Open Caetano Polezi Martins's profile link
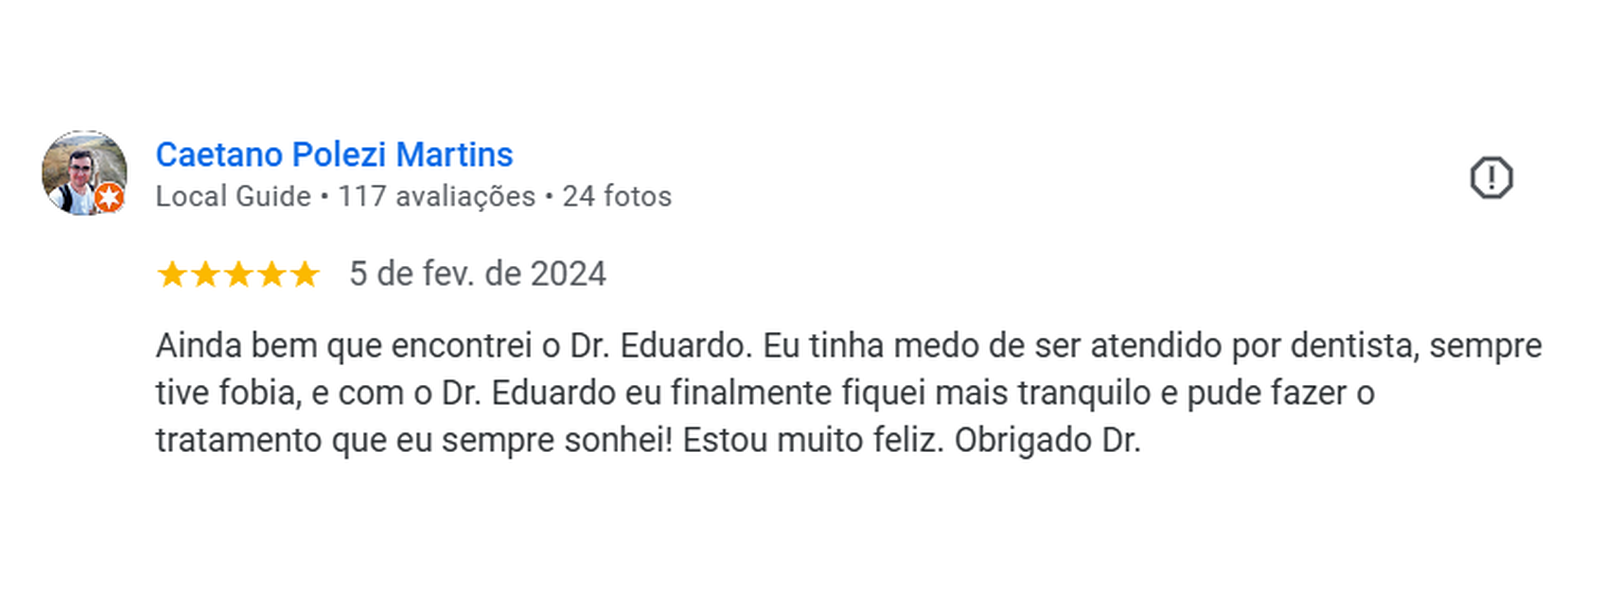Image resolution: width=1600 pixels, height=600 pixels. [x=334, y=155]
